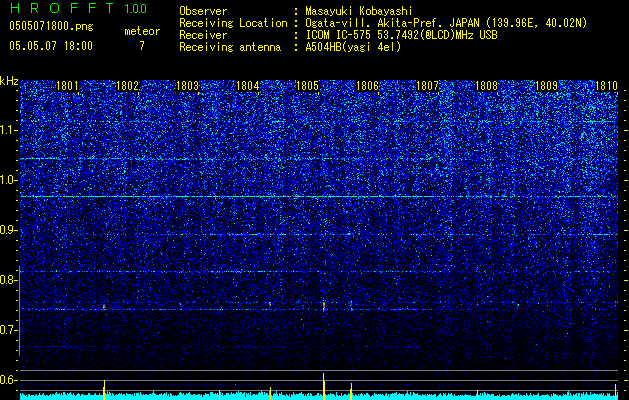Viewport: 629px width, 400px height.
Task: Click the yellow spike between 1807 and 1808
Action: click(477, 395)
